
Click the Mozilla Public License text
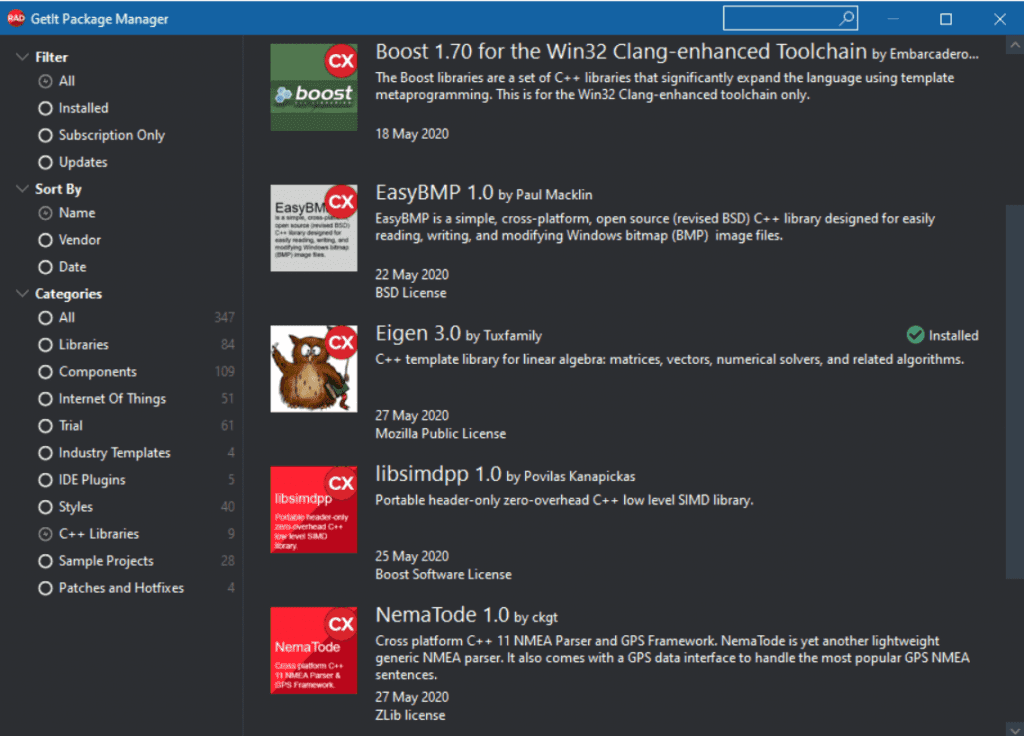point(441,434)
